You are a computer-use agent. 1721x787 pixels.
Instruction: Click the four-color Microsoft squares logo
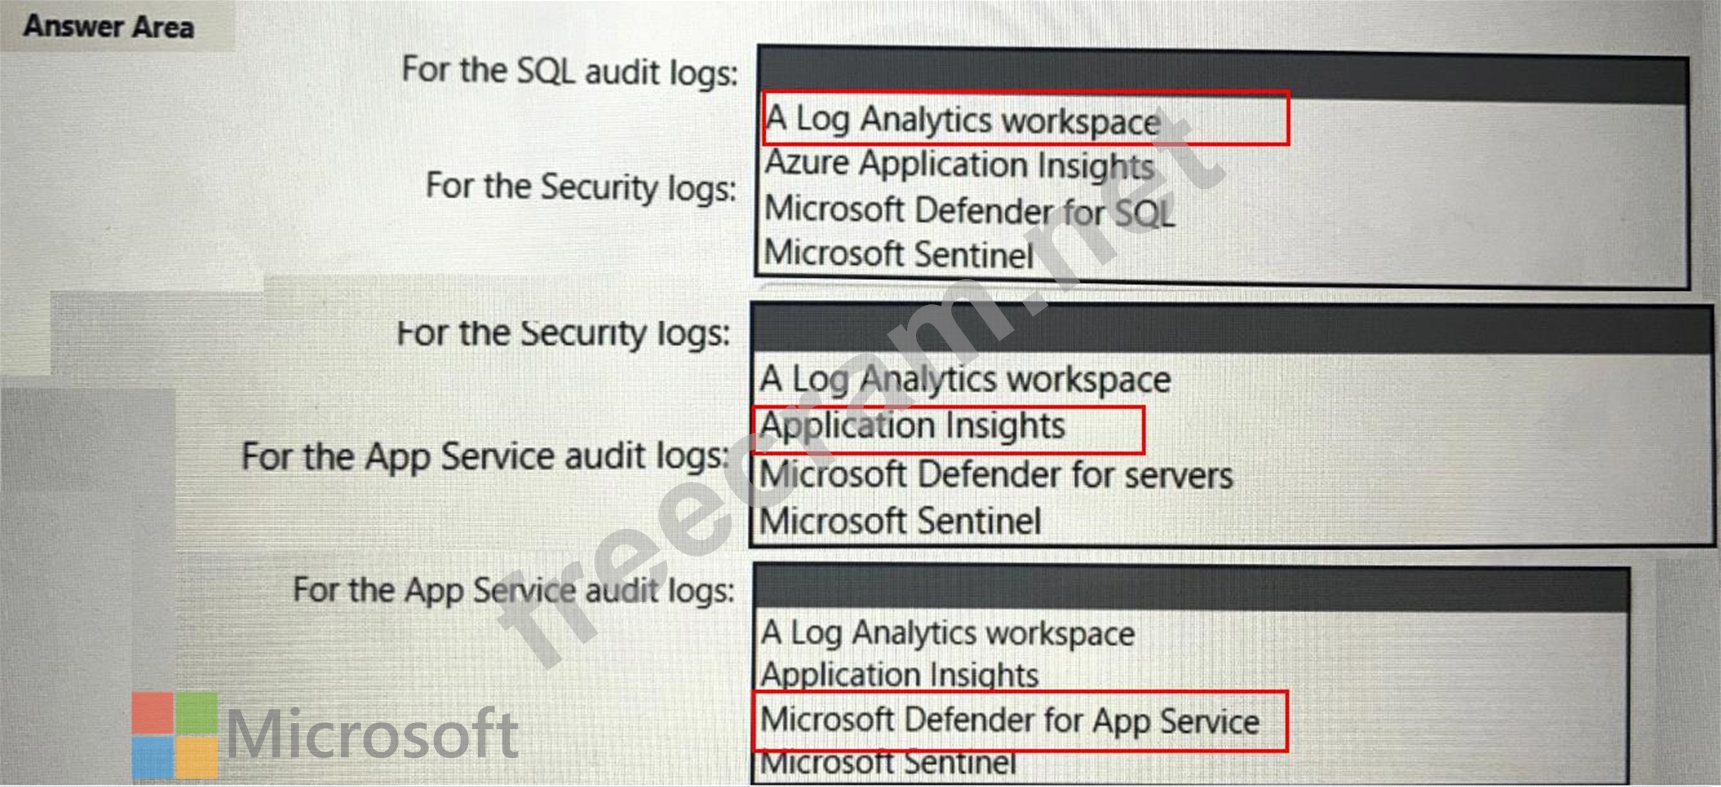[174, 735]
